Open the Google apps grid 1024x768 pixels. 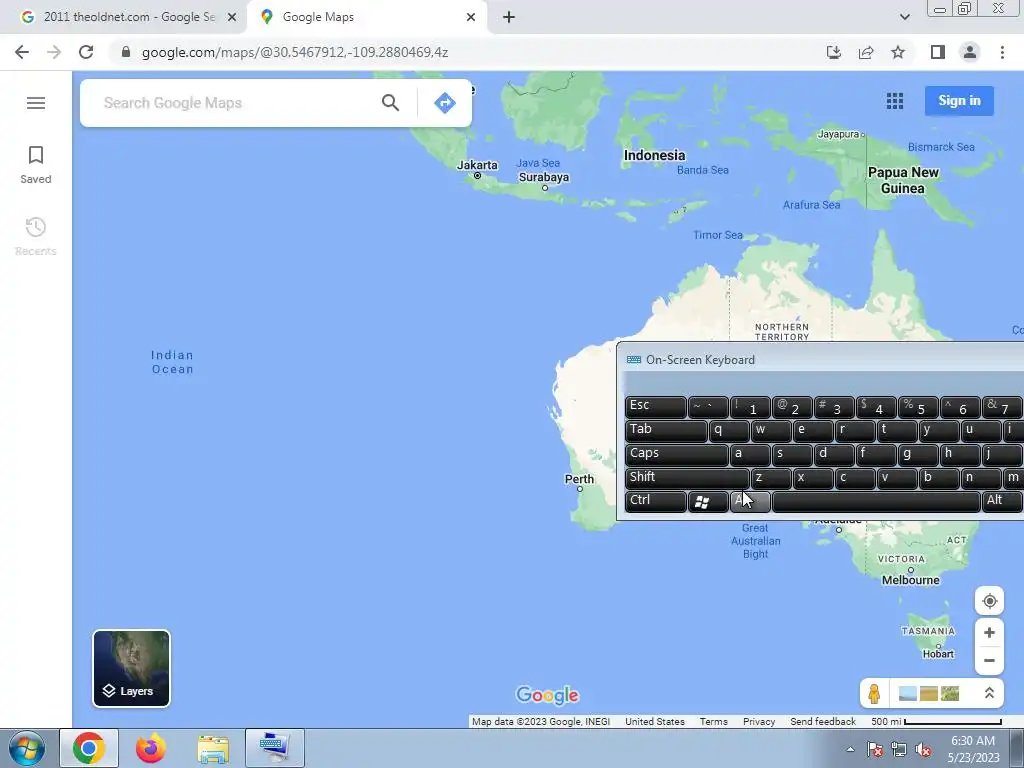pos(895,101)
